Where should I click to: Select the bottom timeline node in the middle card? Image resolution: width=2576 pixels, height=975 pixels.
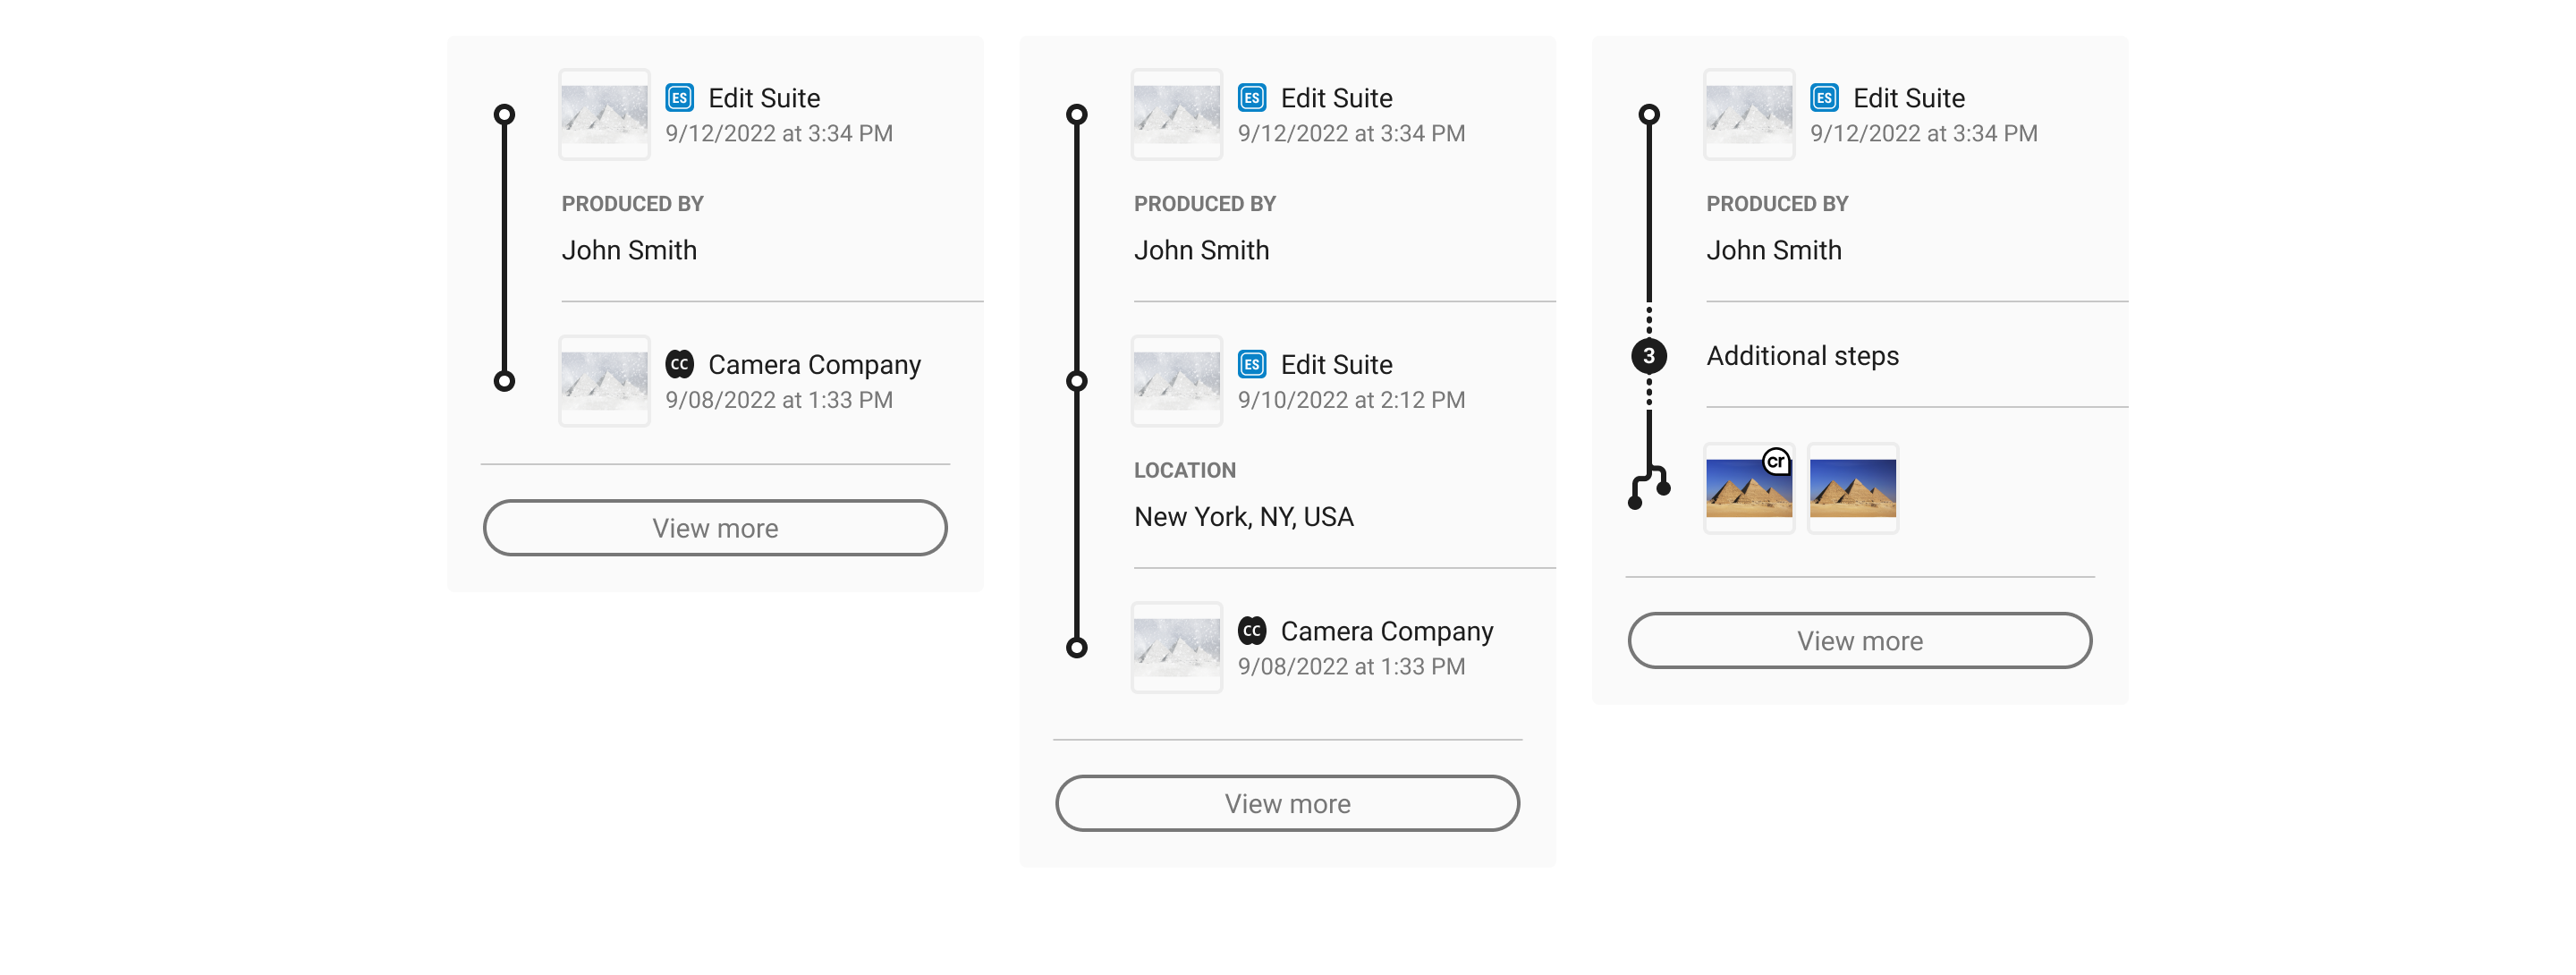(x=1076, y=648)
